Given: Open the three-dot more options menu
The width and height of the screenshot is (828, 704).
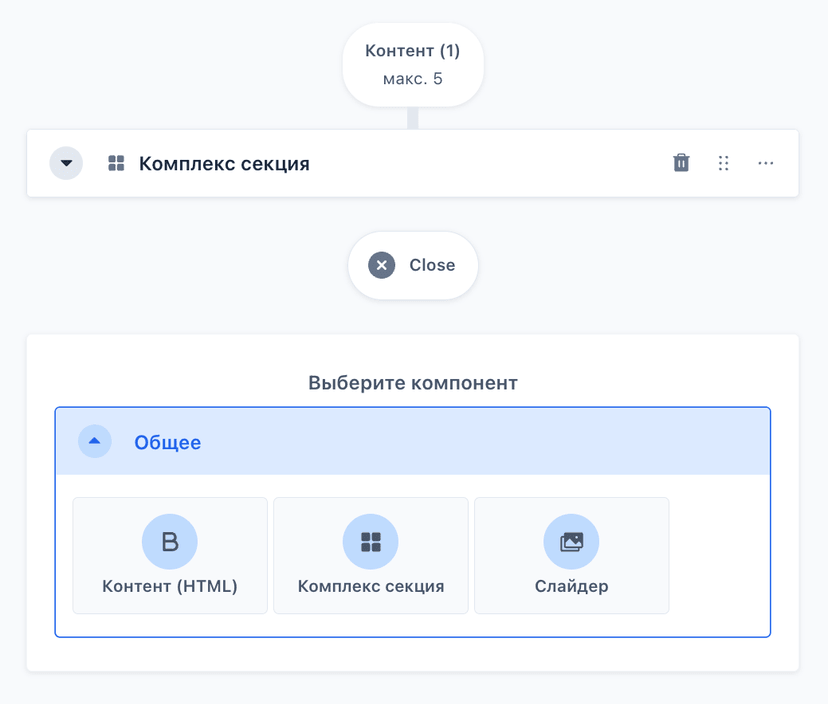Looking at the screenshot, I should point(765,163).
